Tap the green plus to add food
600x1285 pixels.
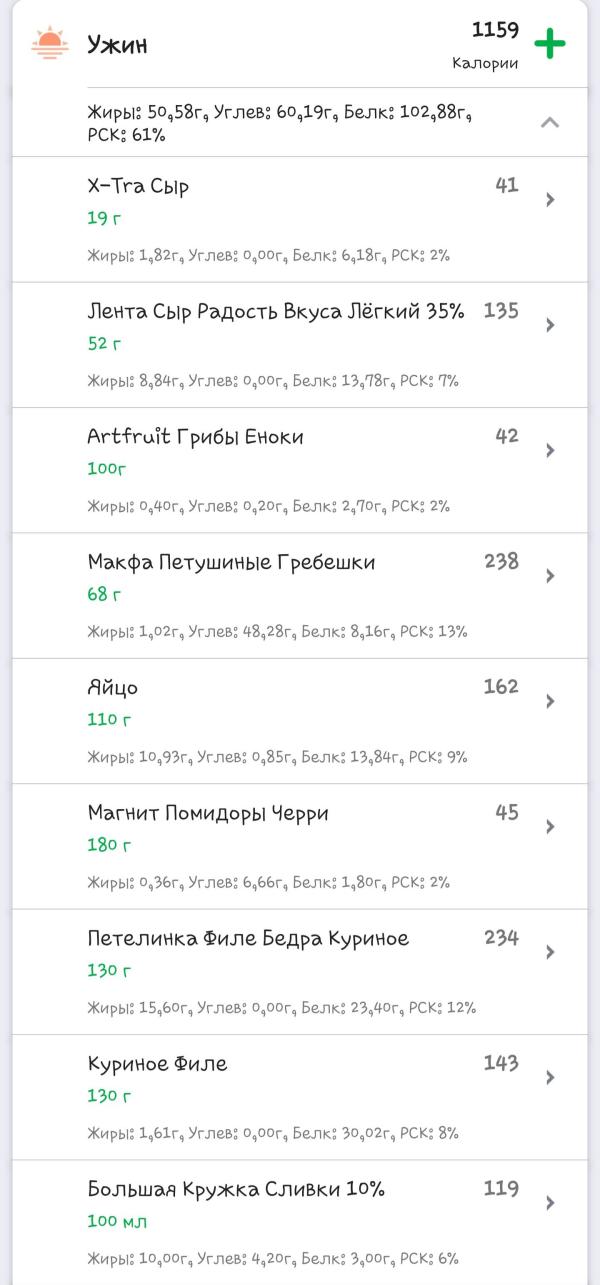(x=549, y=44)
